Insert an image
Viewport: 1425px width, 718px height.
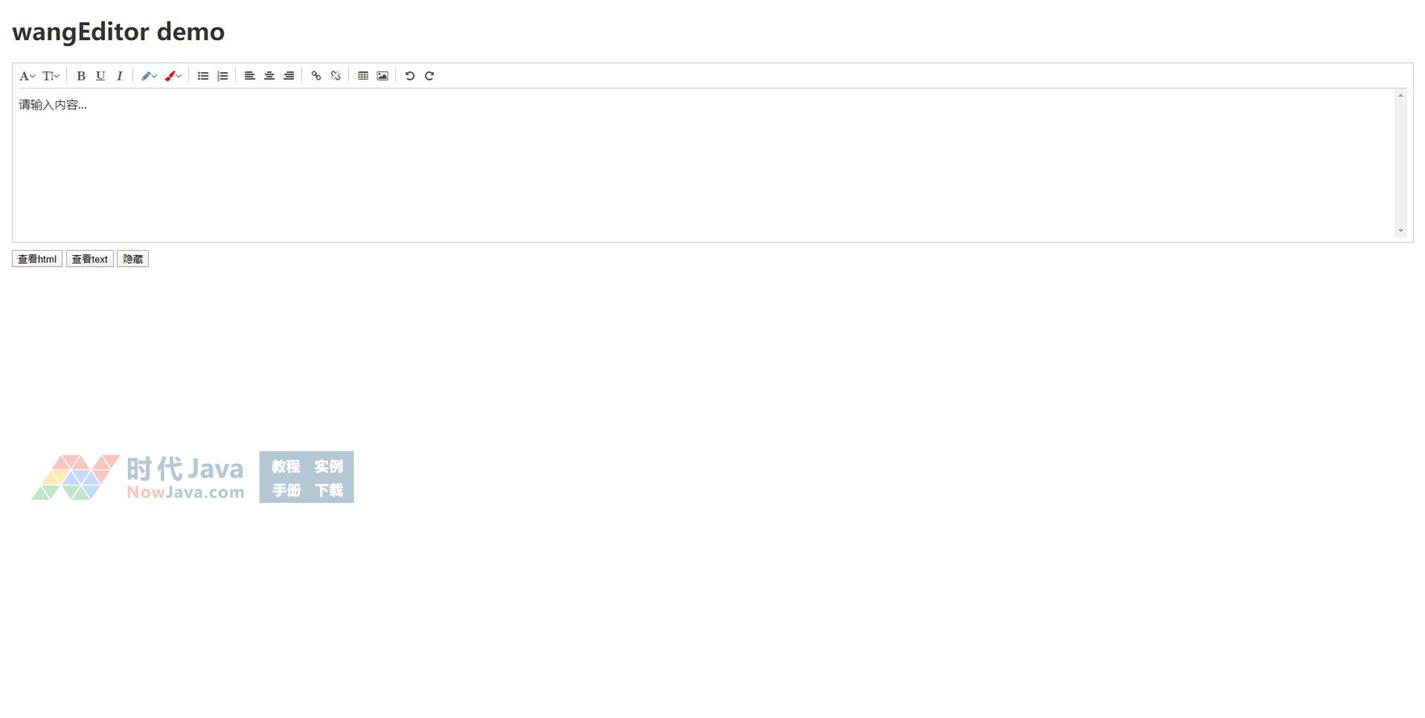382,76
